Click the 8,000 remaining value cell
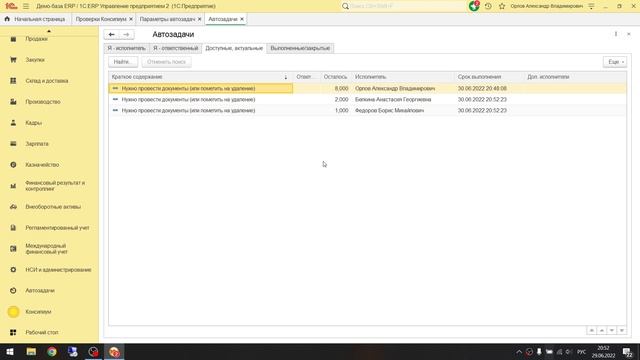Viewport: 640px width, 360px height. pos(336,89)
